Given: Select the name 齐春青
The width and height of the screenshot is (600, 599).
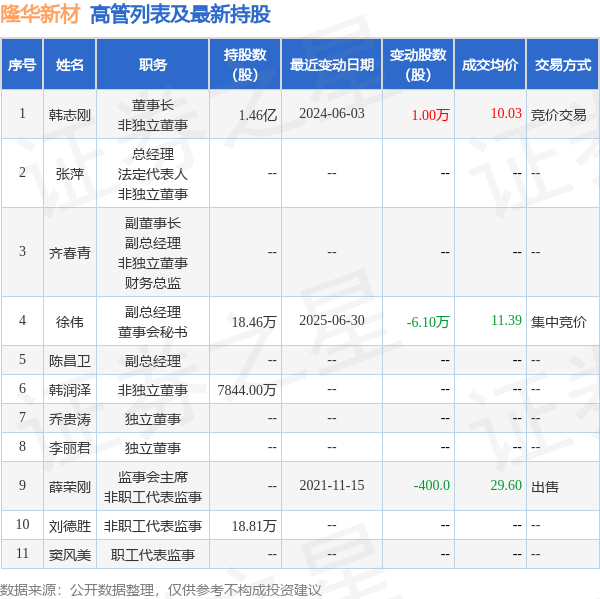Looking at the screenshot, I should point(70,253).
